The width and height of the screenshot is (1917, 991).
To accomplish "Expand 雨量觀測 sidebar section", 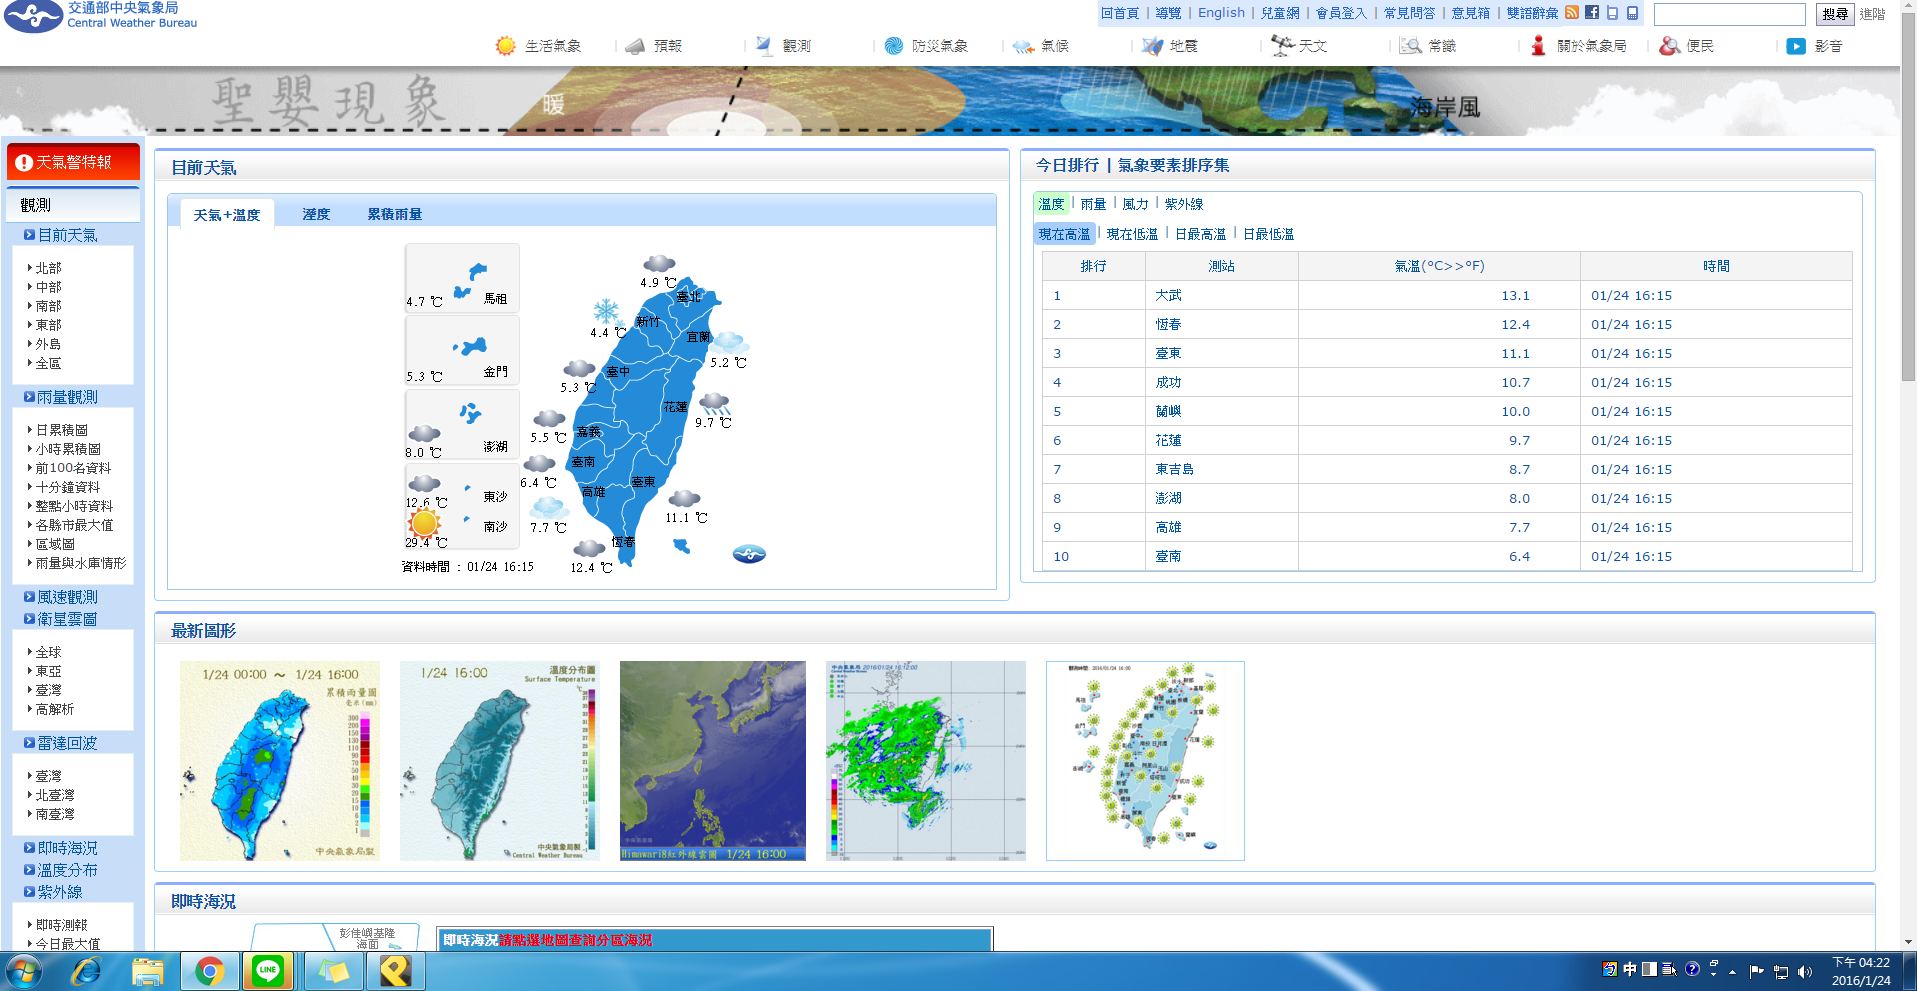I will [61, 397].
